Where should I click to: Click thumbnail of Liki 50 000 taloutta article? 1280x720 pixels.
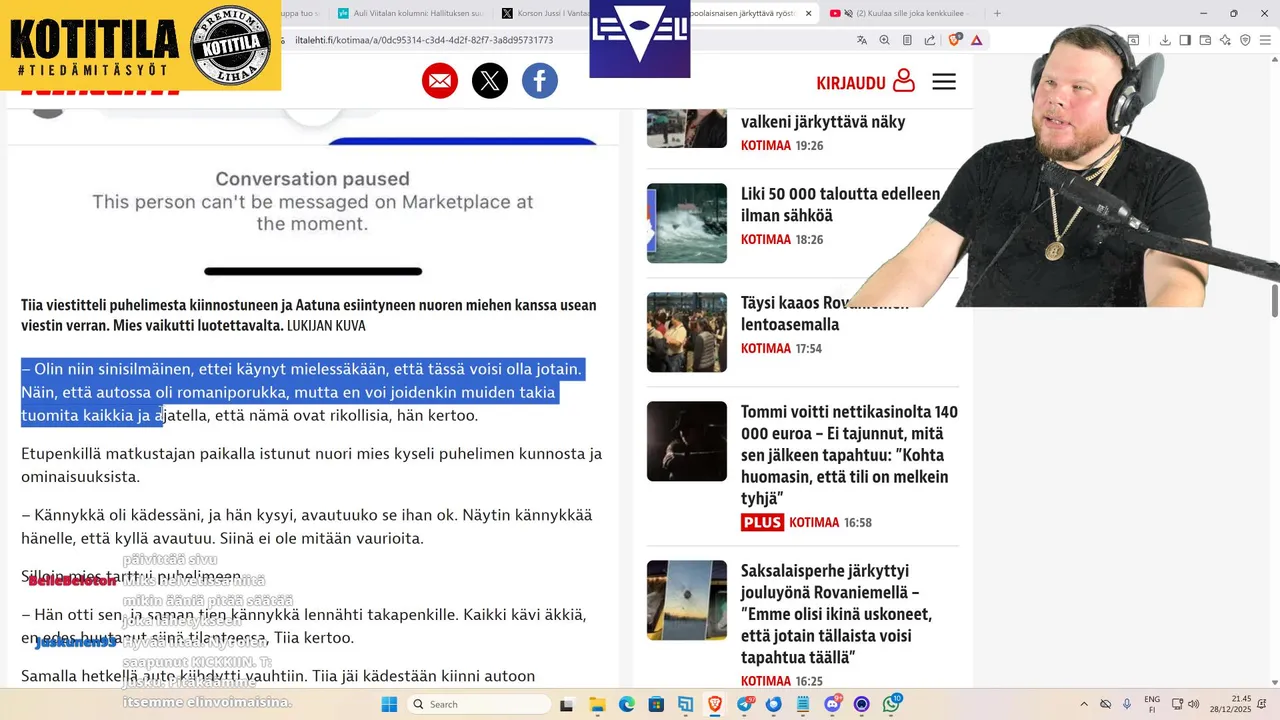pos(687,223)
